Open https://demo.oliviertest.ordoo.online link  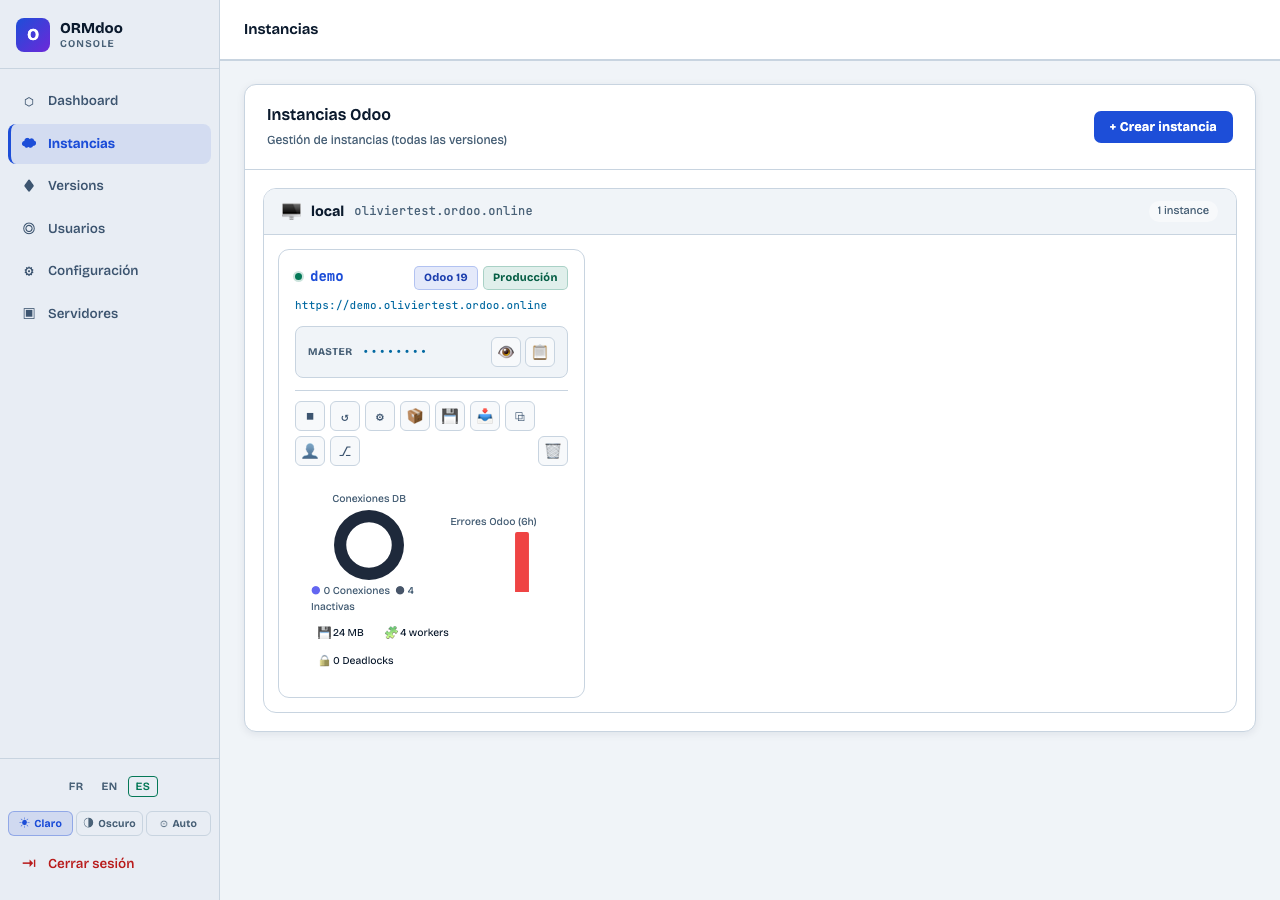(421, 305)
